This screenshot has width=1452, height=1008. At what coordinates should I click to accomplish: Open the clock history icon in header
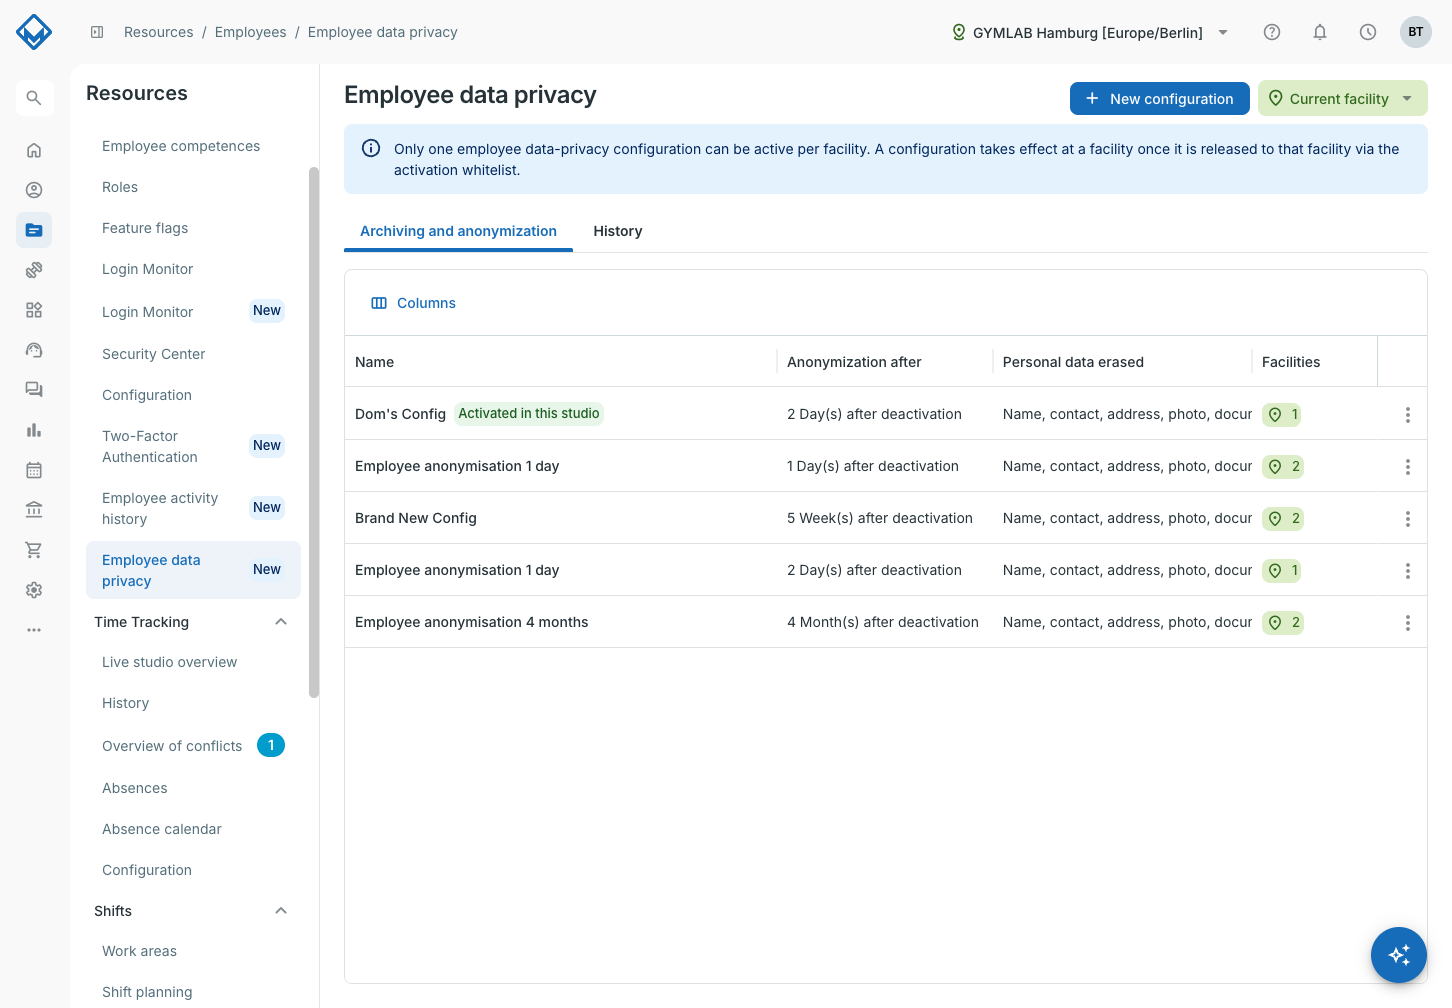(x=1368, y=32)
